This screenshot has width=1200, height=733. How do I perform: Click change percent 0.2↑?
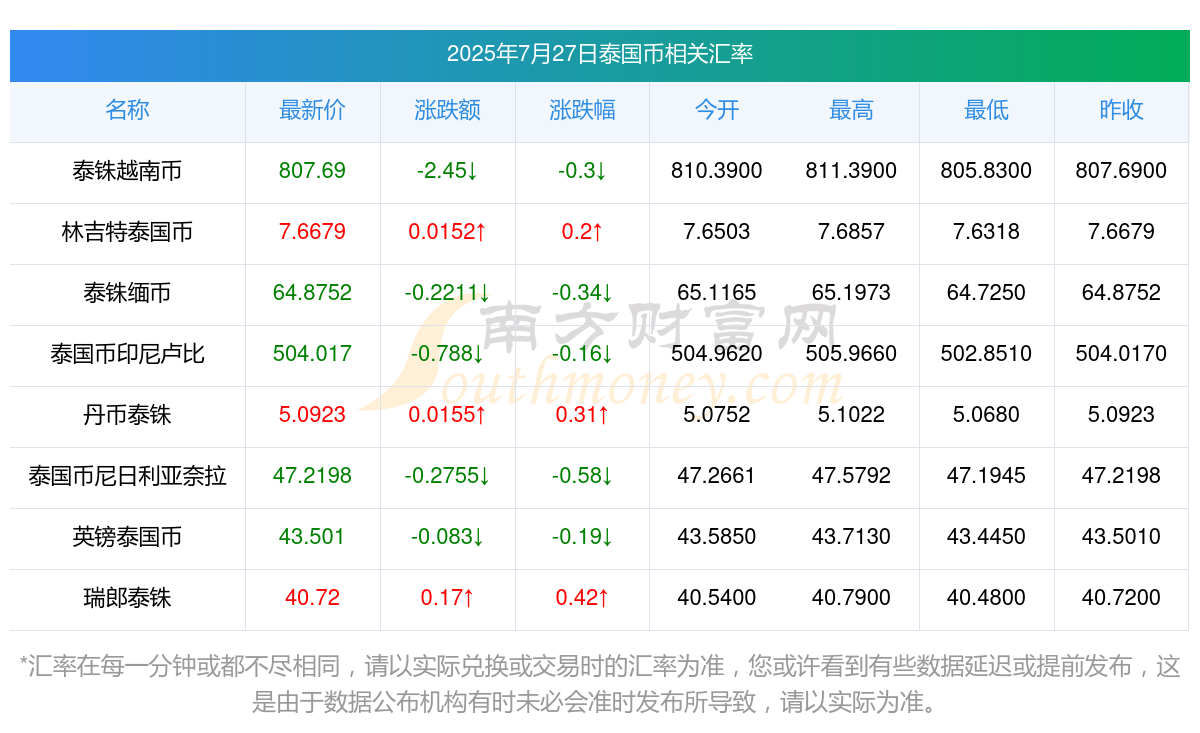coord(582,232)
